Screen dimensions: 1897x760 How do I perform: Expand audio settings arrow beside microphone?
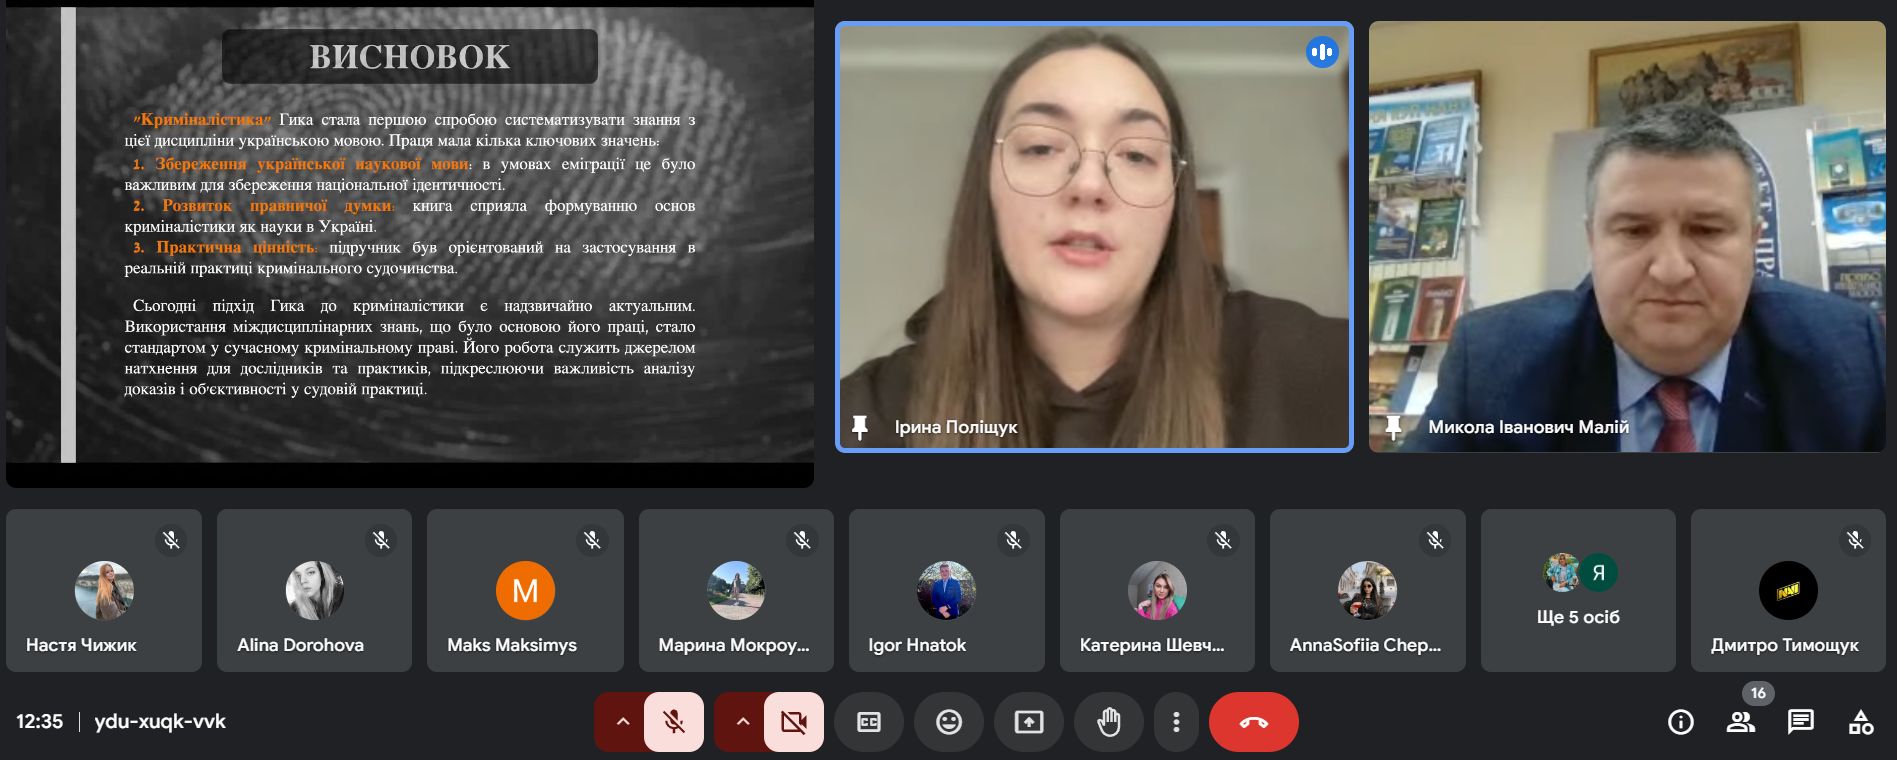pos(622,721)
